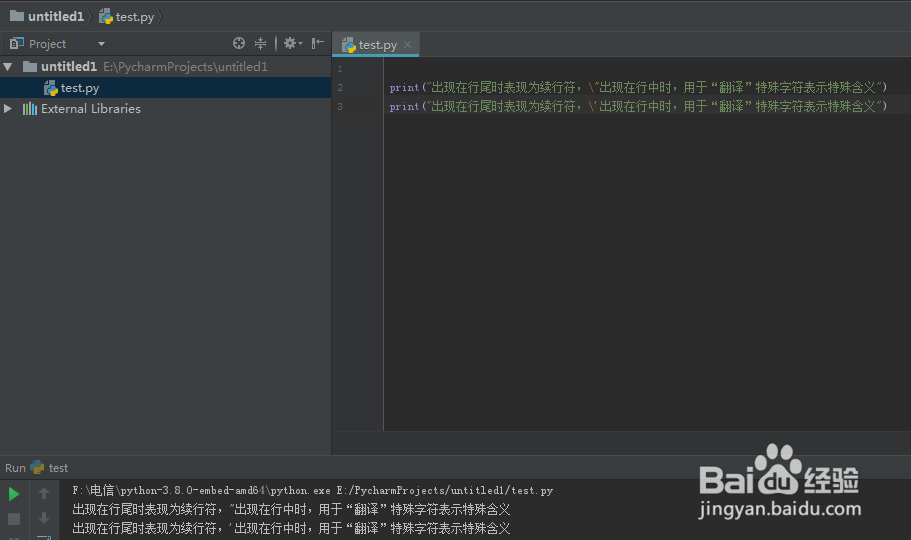
Task: Open the Project view selector dropdown
Action: click(101, 44)
